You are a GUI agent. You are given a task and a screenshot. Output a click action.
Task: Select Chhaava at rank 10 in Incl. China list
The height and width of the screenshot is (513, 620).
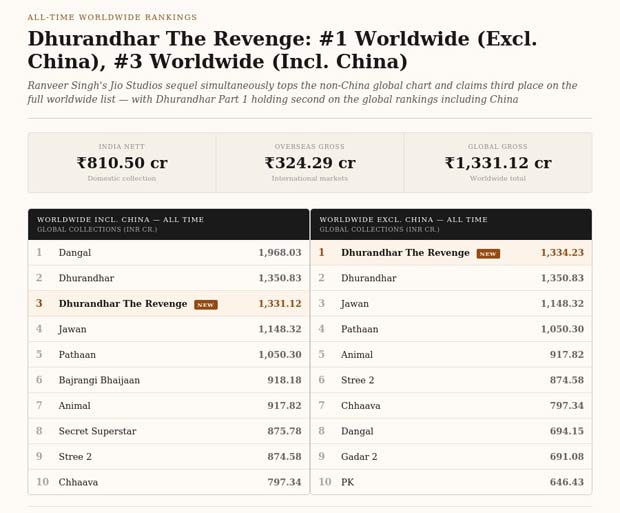pyautogui.click(x=169, y=482)
